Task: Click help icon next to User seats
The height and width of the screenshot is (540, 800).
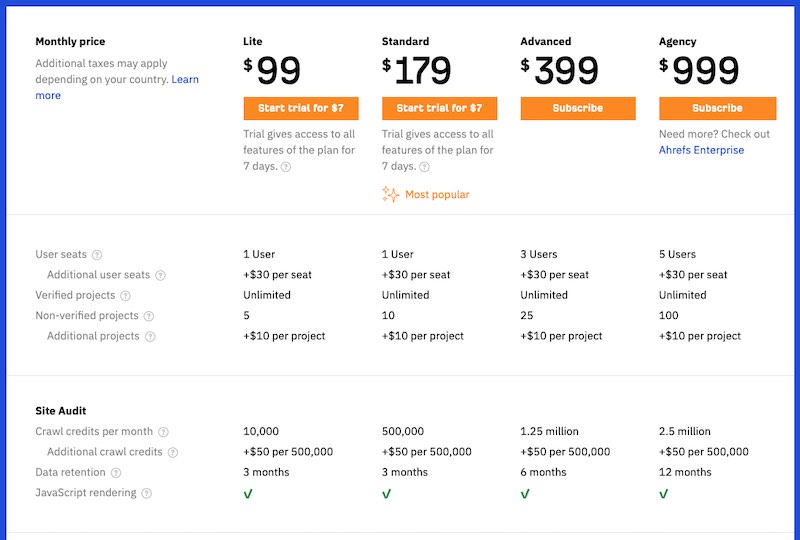Action: 97,255
